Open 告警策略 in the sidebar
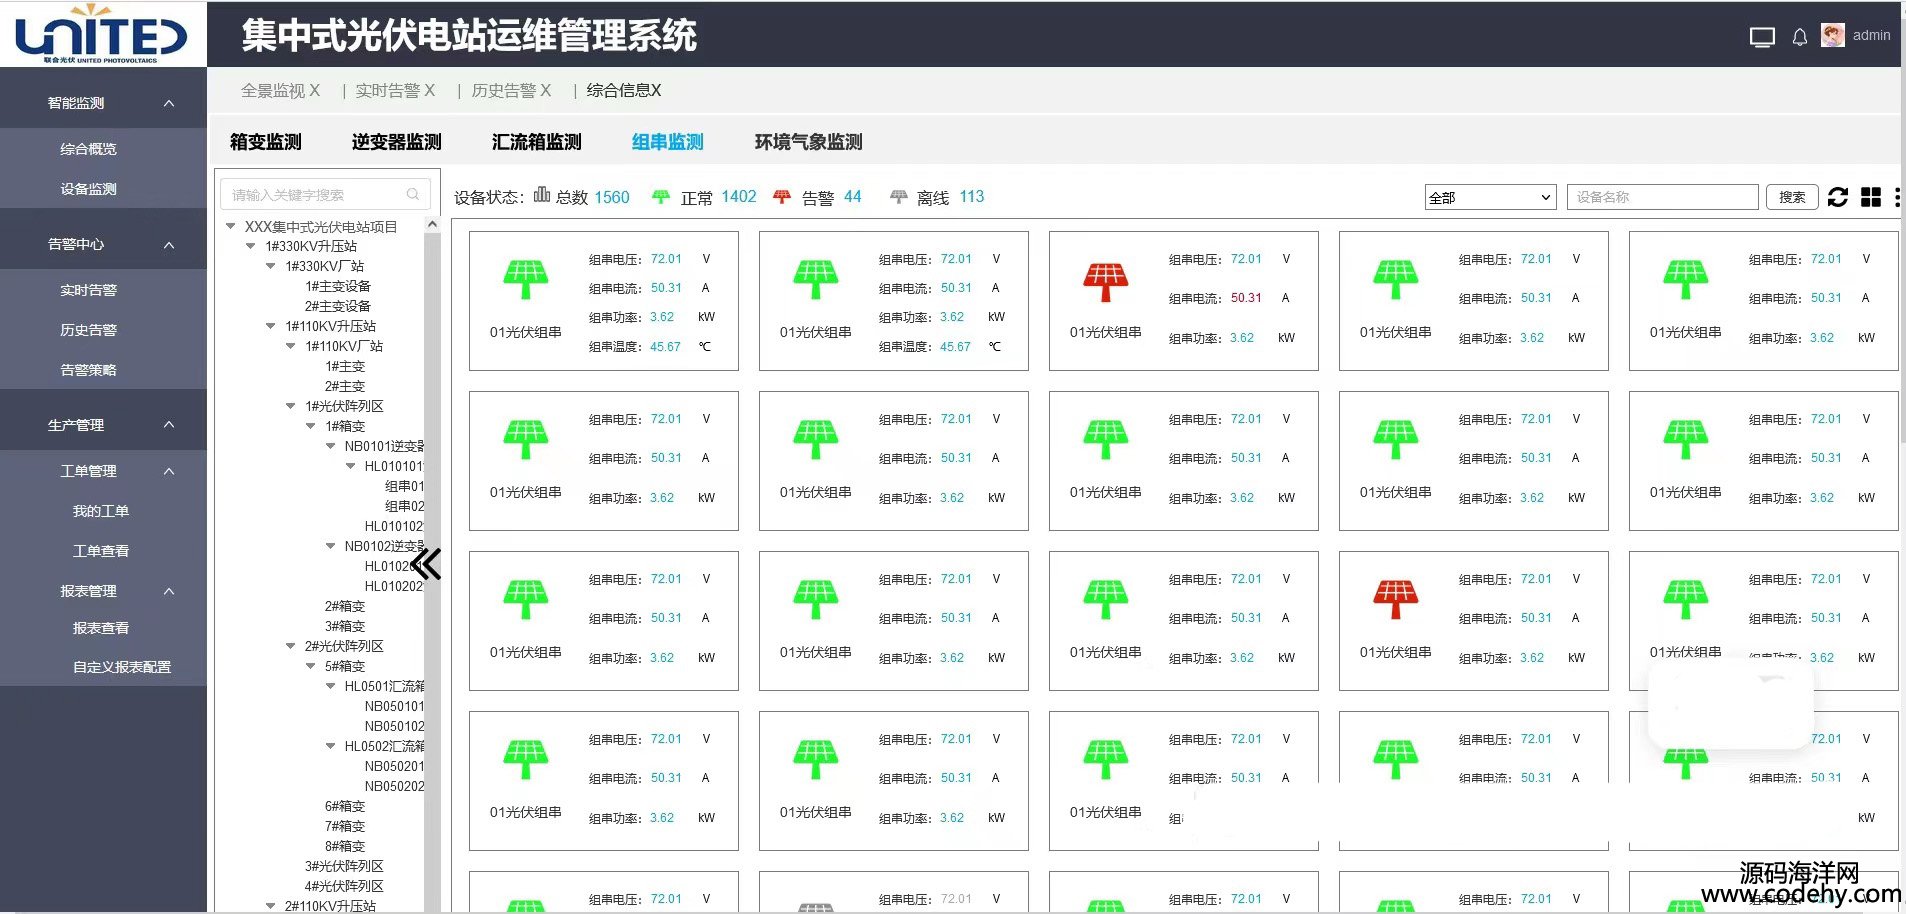 click(89, 370)
